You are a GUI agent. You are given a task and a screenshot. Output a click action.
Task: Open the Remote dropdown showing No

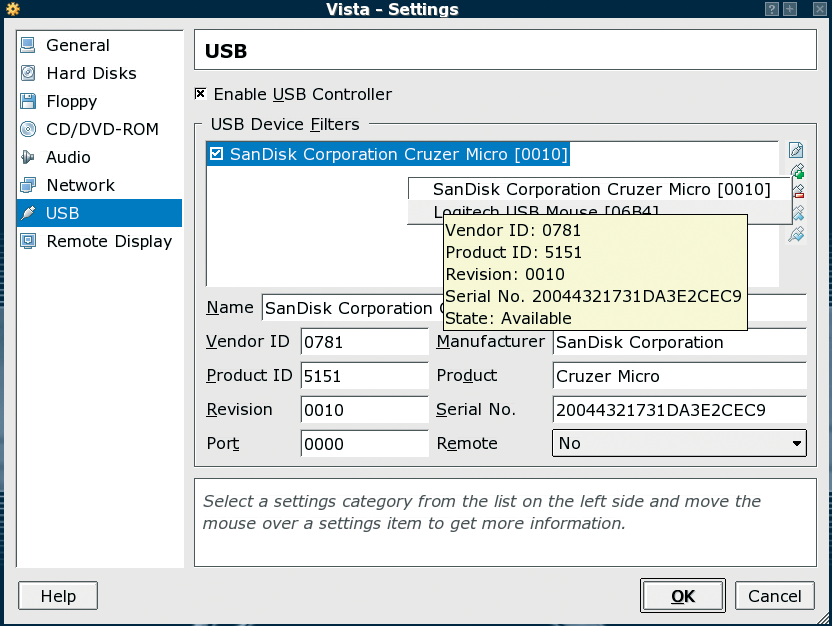point(679,443)
